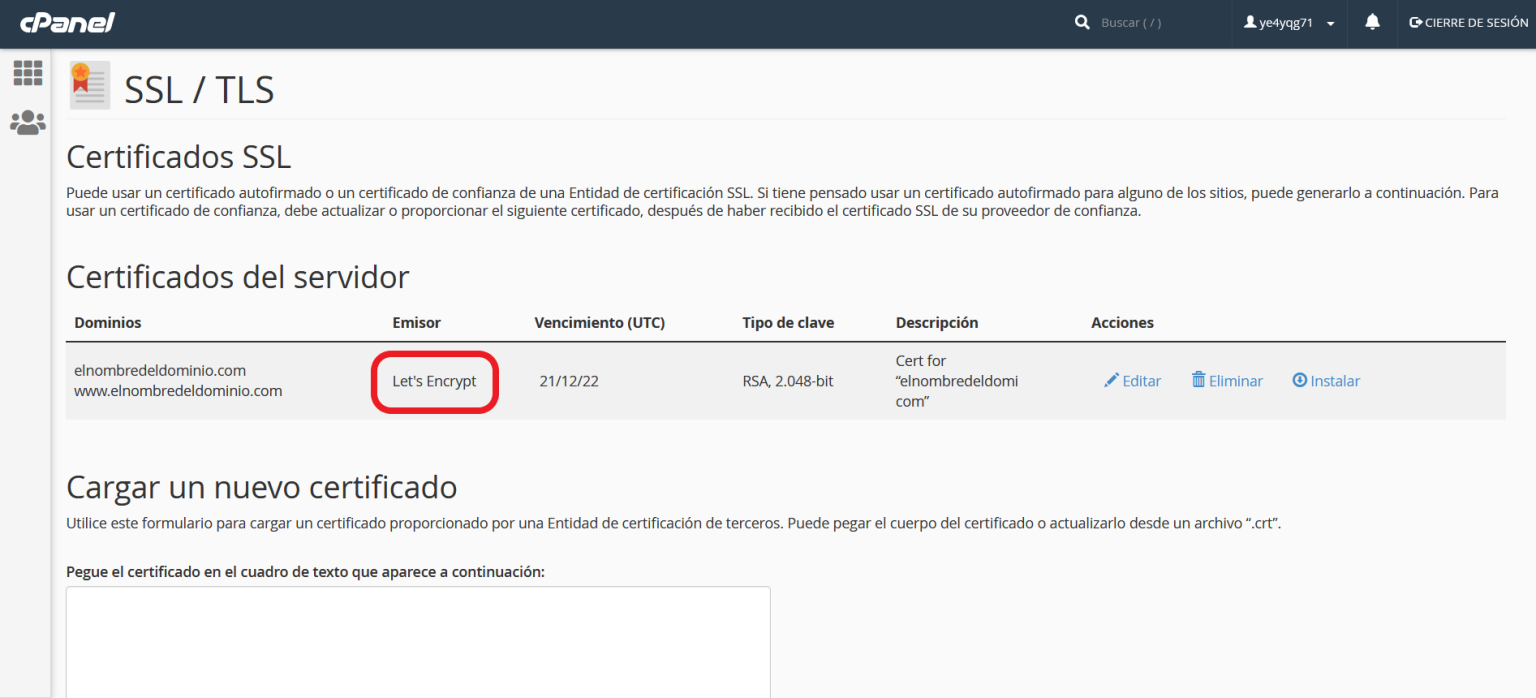Sort by the Emisor column header
1536x698 pixels.
[416, 323]
